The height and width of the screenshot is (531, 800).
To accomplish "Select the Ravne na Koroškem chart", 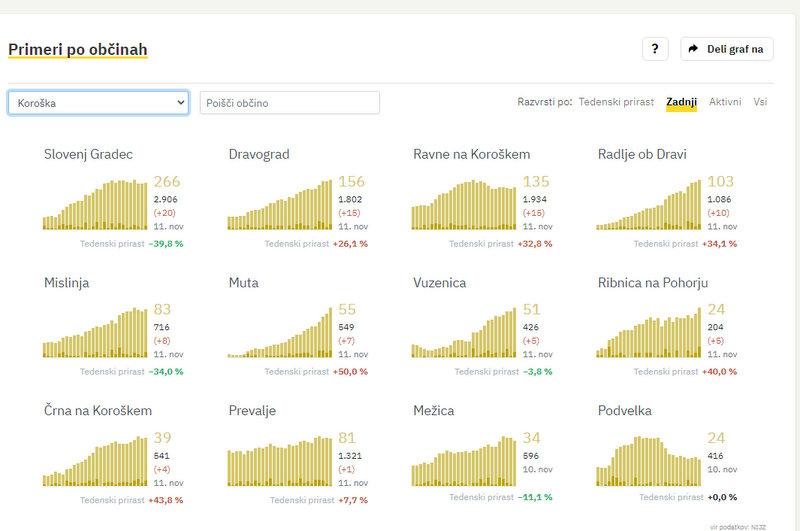I will coord(466,205).
